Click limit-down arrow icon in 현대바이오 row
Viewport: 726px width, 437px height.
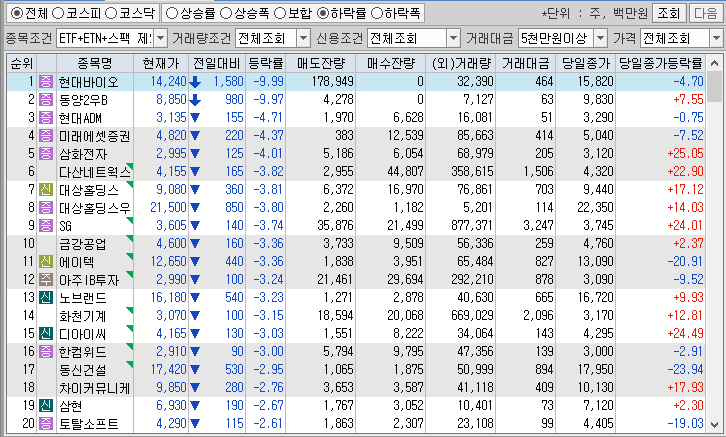(195, 82)
